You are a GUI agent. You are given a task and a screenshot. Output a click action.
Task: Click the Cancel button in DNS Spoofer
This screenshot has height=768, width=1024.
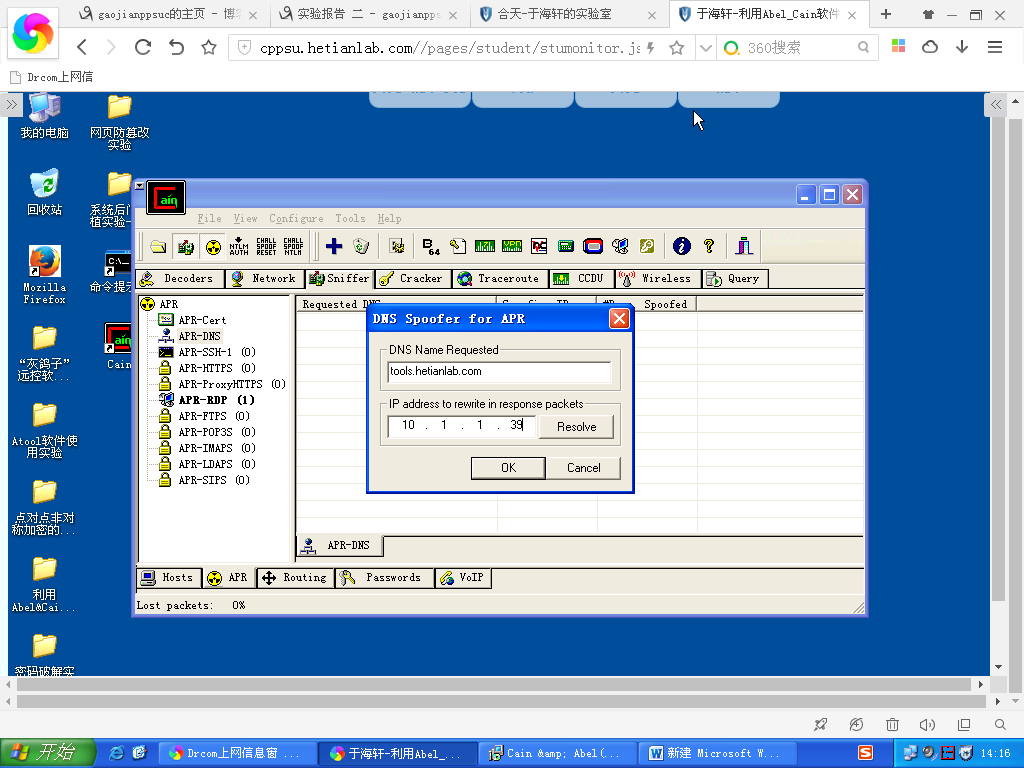[x=583, y=468]
